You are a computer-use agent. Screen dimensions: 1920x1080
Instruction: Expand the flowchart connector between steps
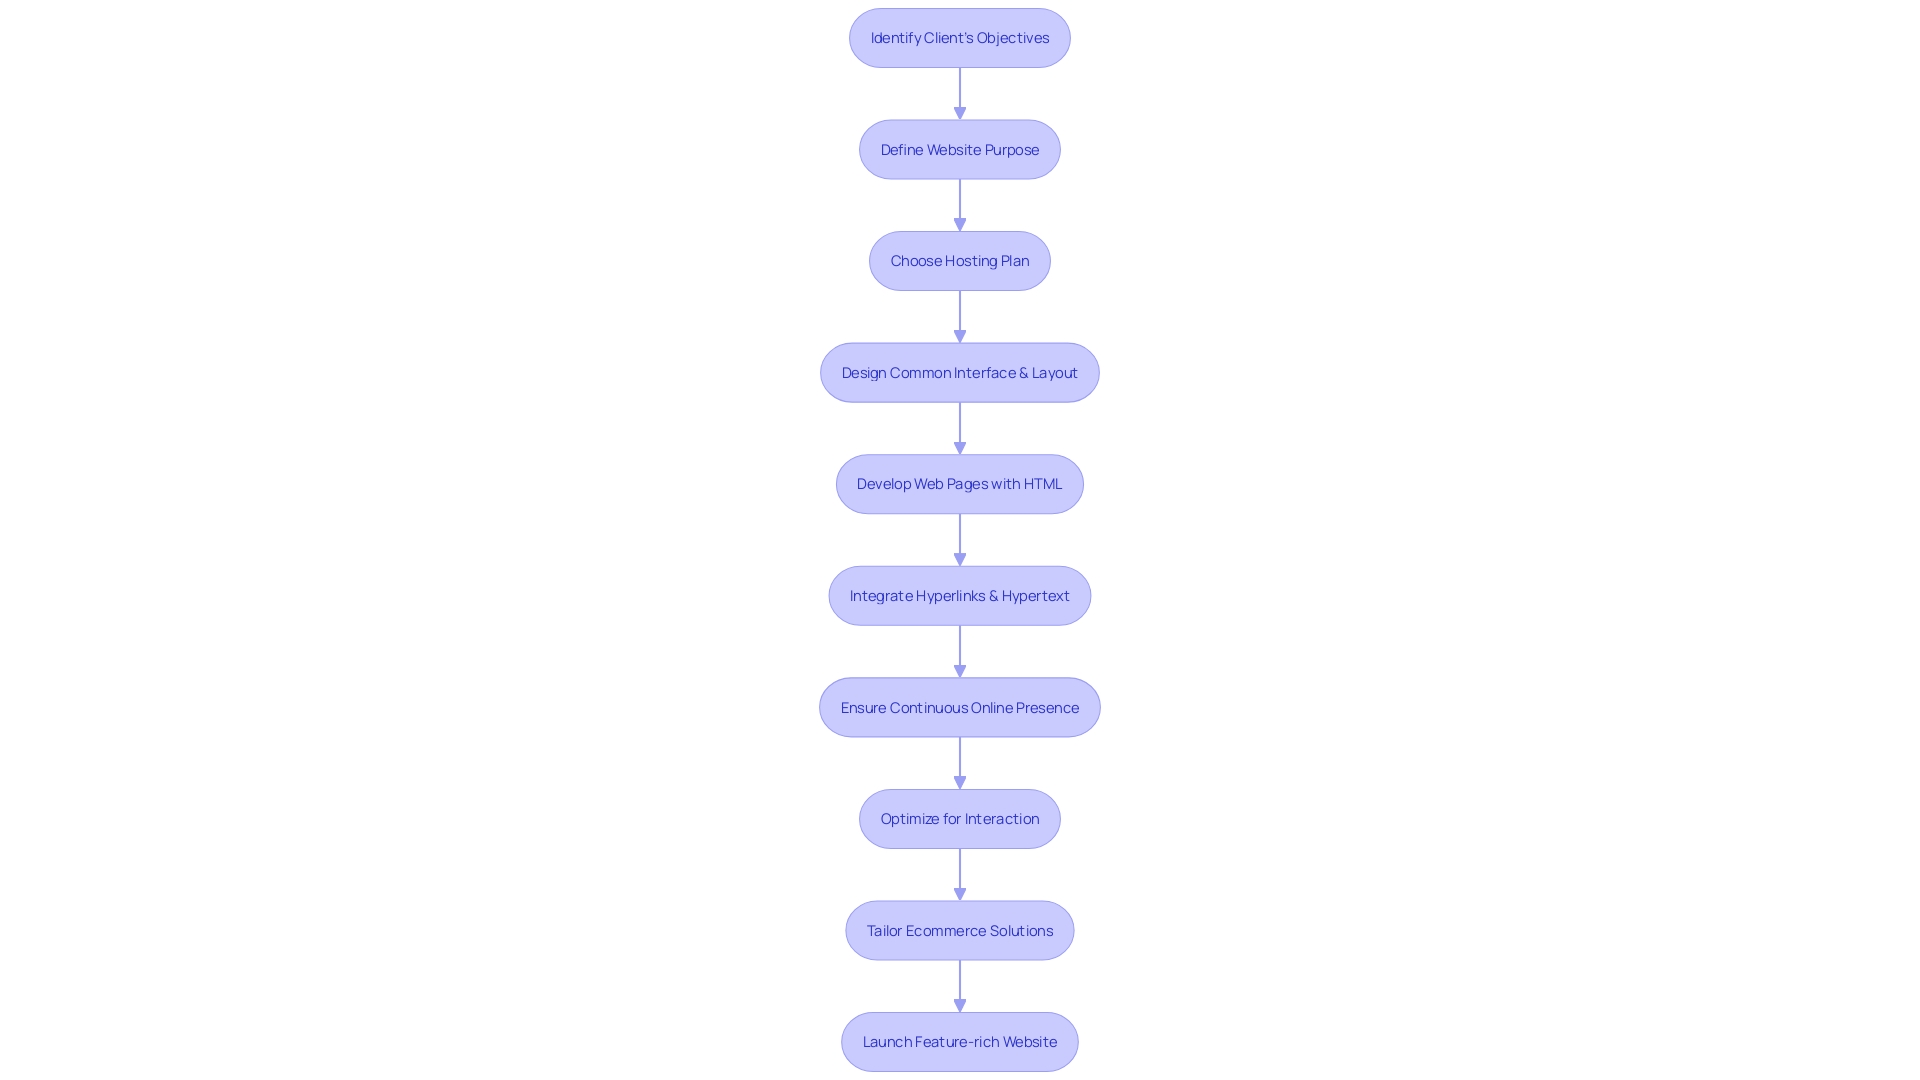pyautogui.click(x=960, y=92)
